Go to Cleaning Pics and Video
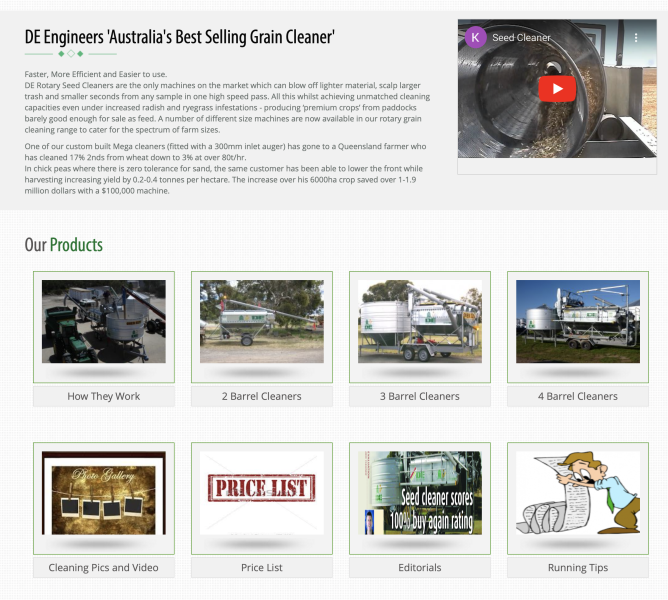The width and height of the screenshot is (668, 600). click(x=104, y=567)
